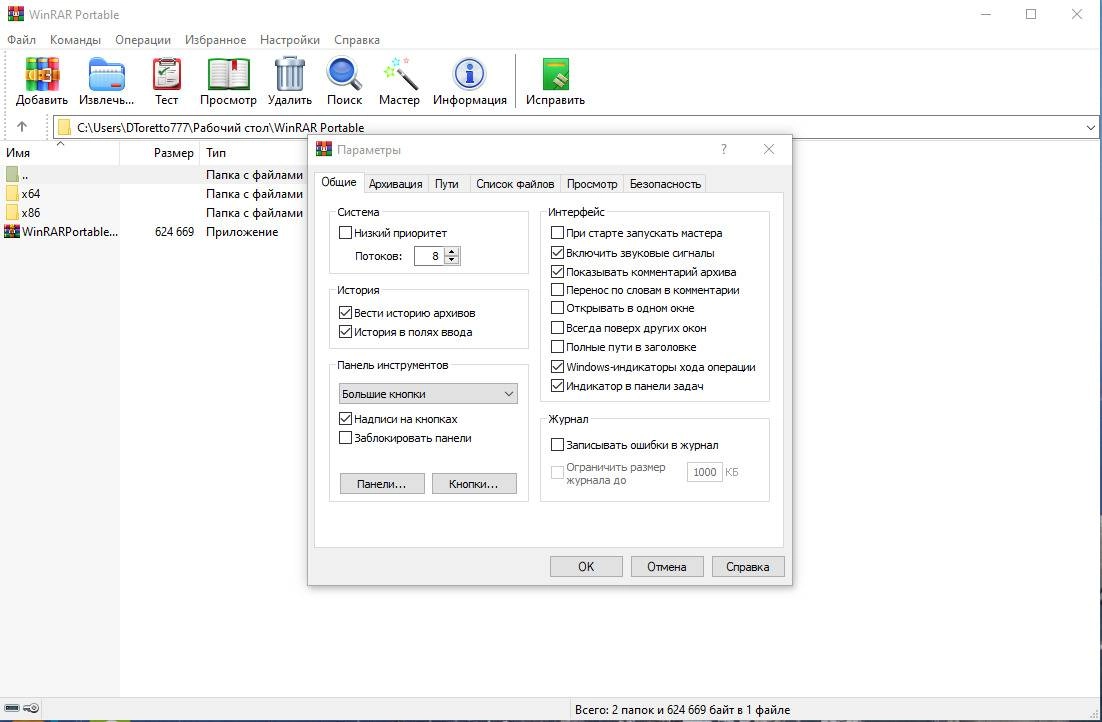Toggle Индикатор в панели задач
This screenshot has height=722, width=1102.
click(x=557, y=385)
